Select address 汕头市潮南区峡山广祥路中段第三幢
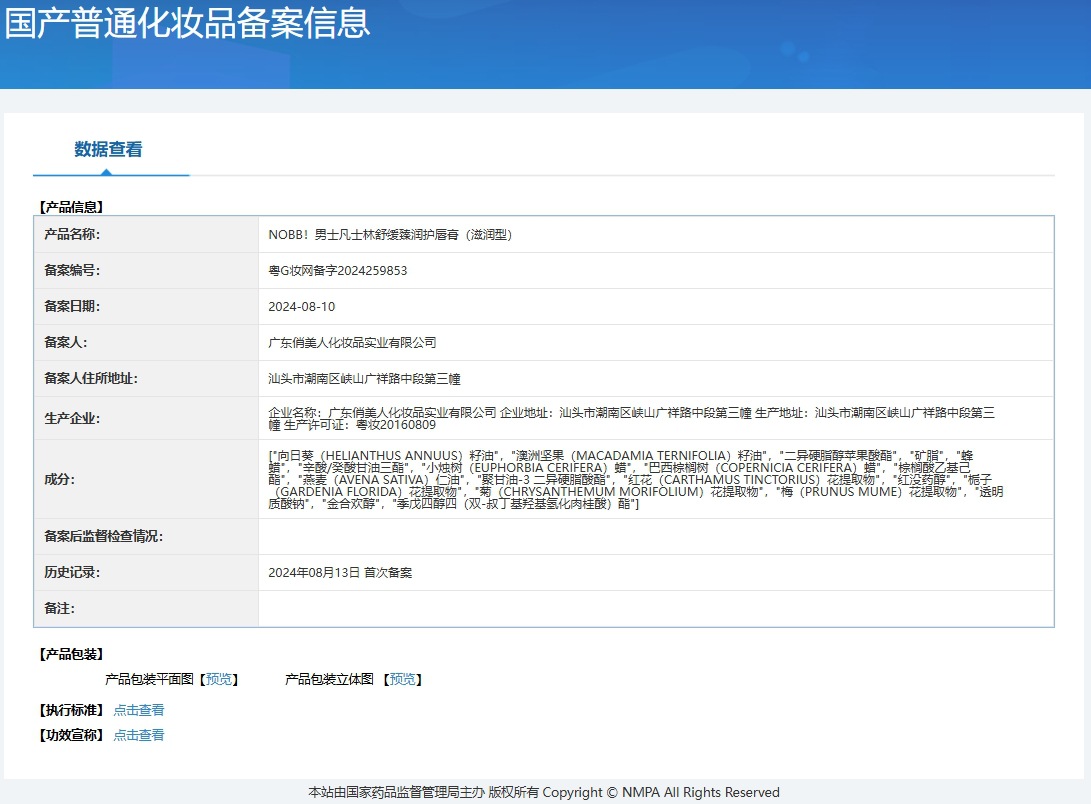1091x804 pixels. click(365, 379)
